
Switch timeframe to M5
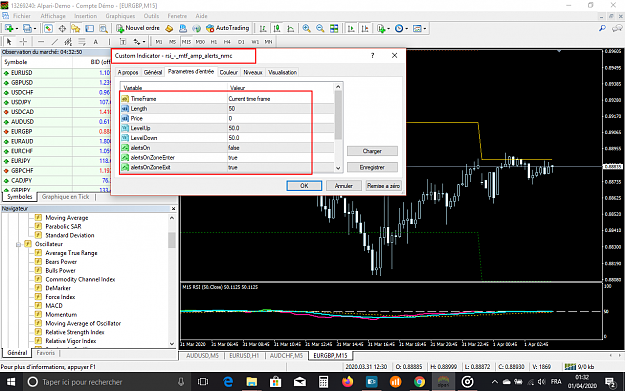(172, 41)
